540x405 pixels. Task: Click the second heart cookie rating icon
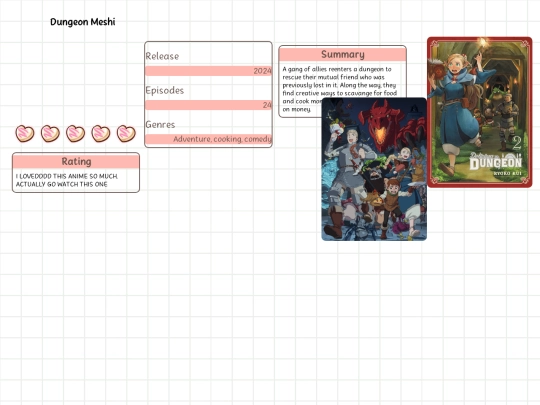point(50,133)
